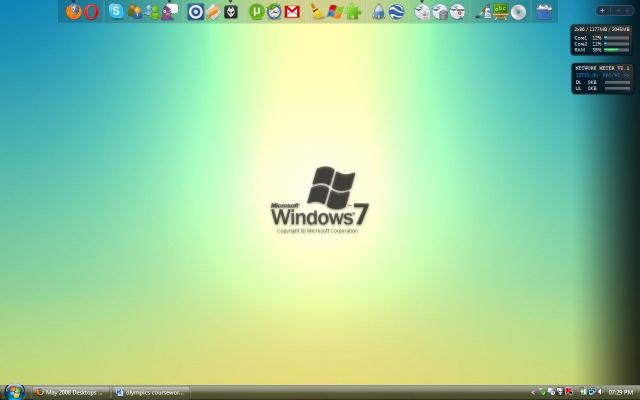This screenshot has height=400, width=640.
Task: Open the Windows Start orb
Action: (14, 392)
